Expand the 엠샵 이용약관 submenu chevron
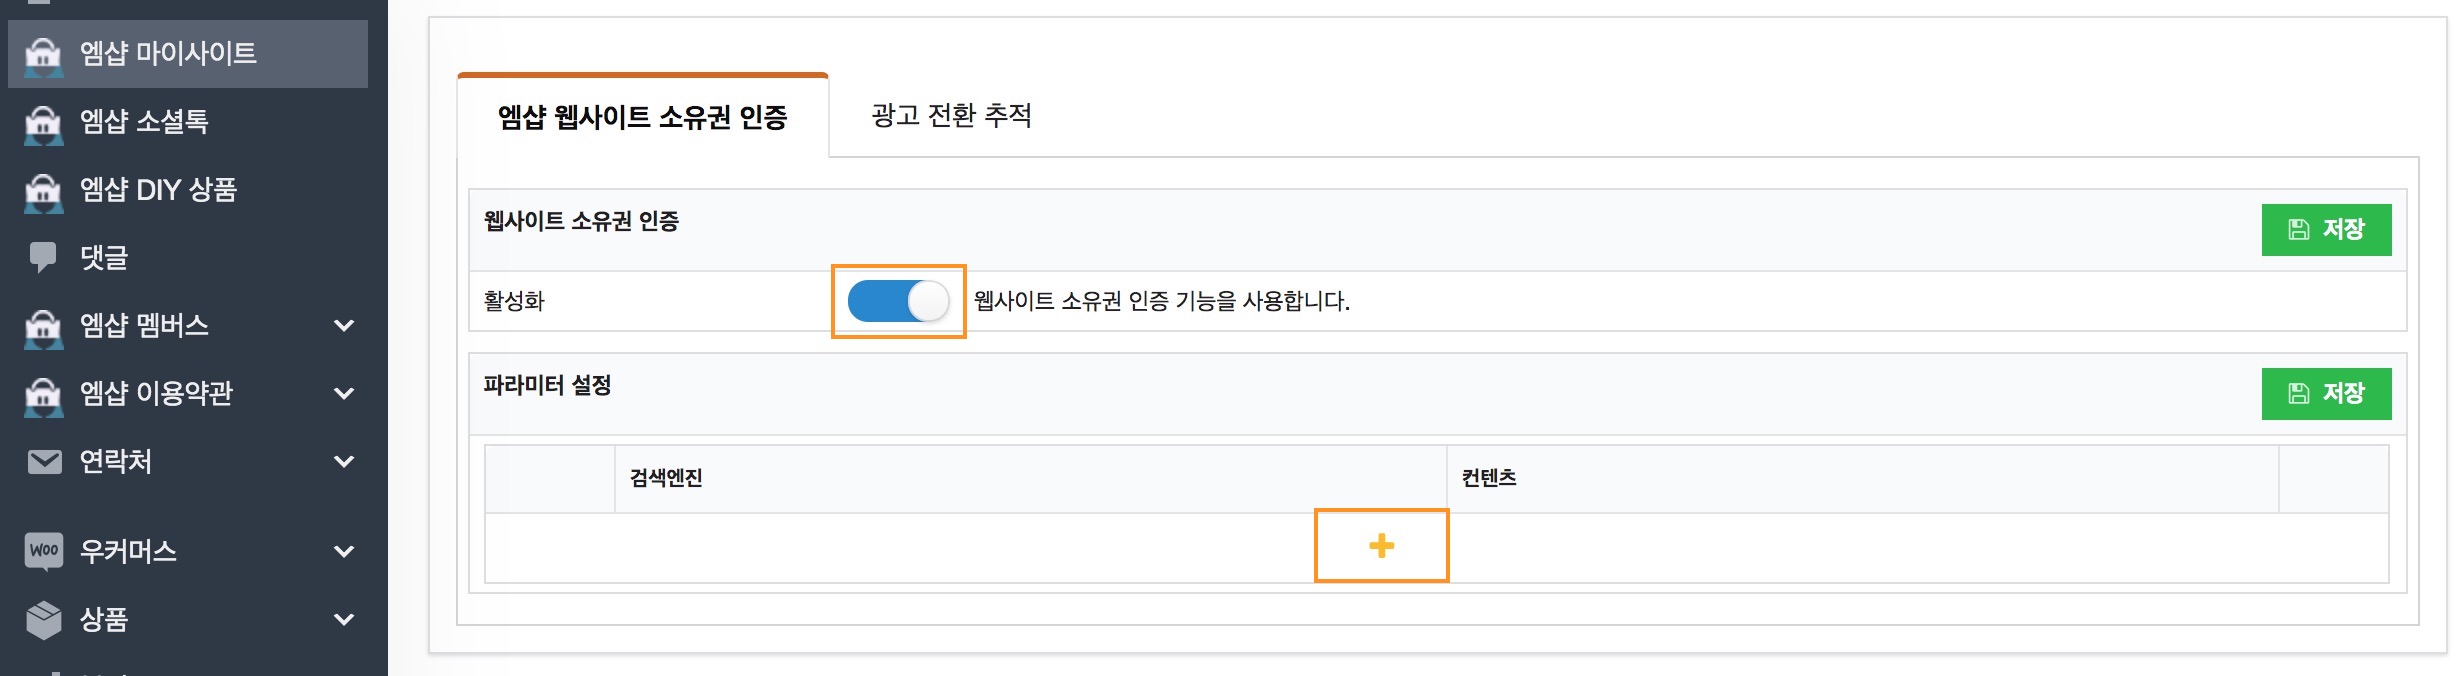The image size is (2462, 676). (344, 394)
